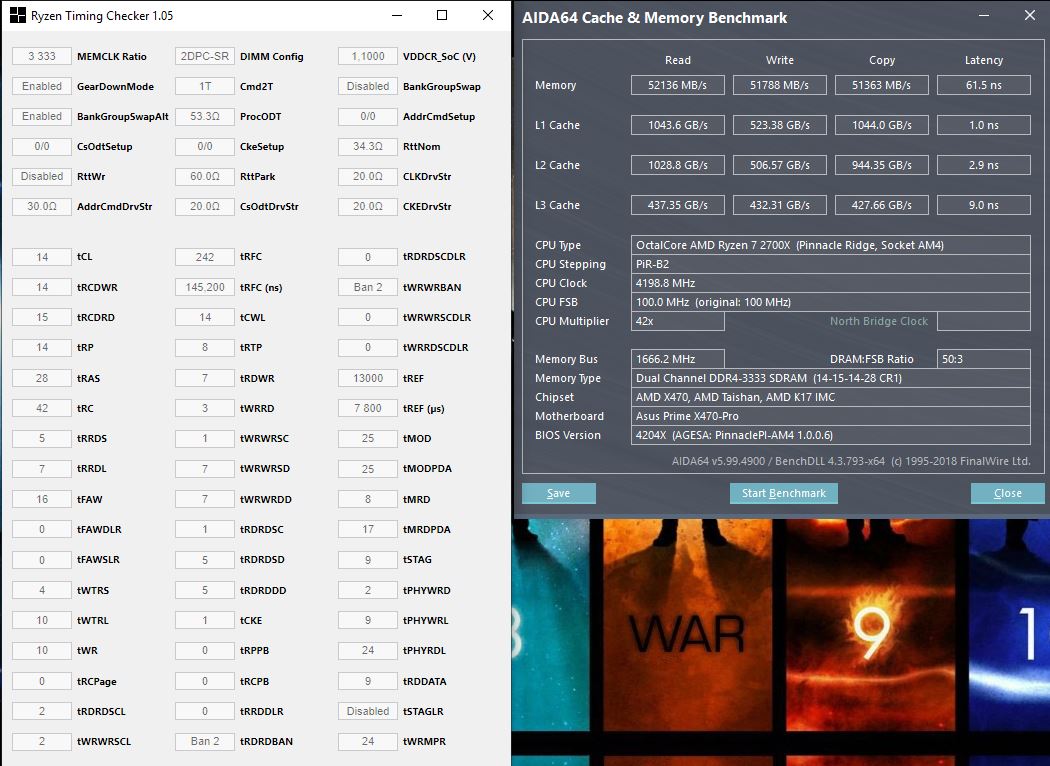Click the ProcODT 53.3Ω field

[204, 117]
